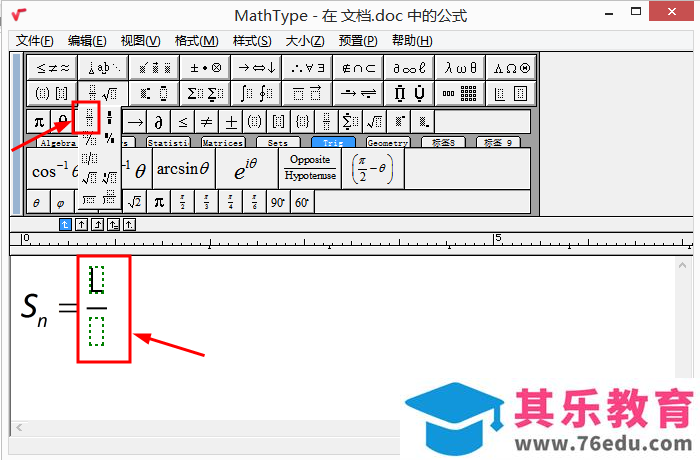
Task: Open the matrix templates palette
Action: point(460,93)
